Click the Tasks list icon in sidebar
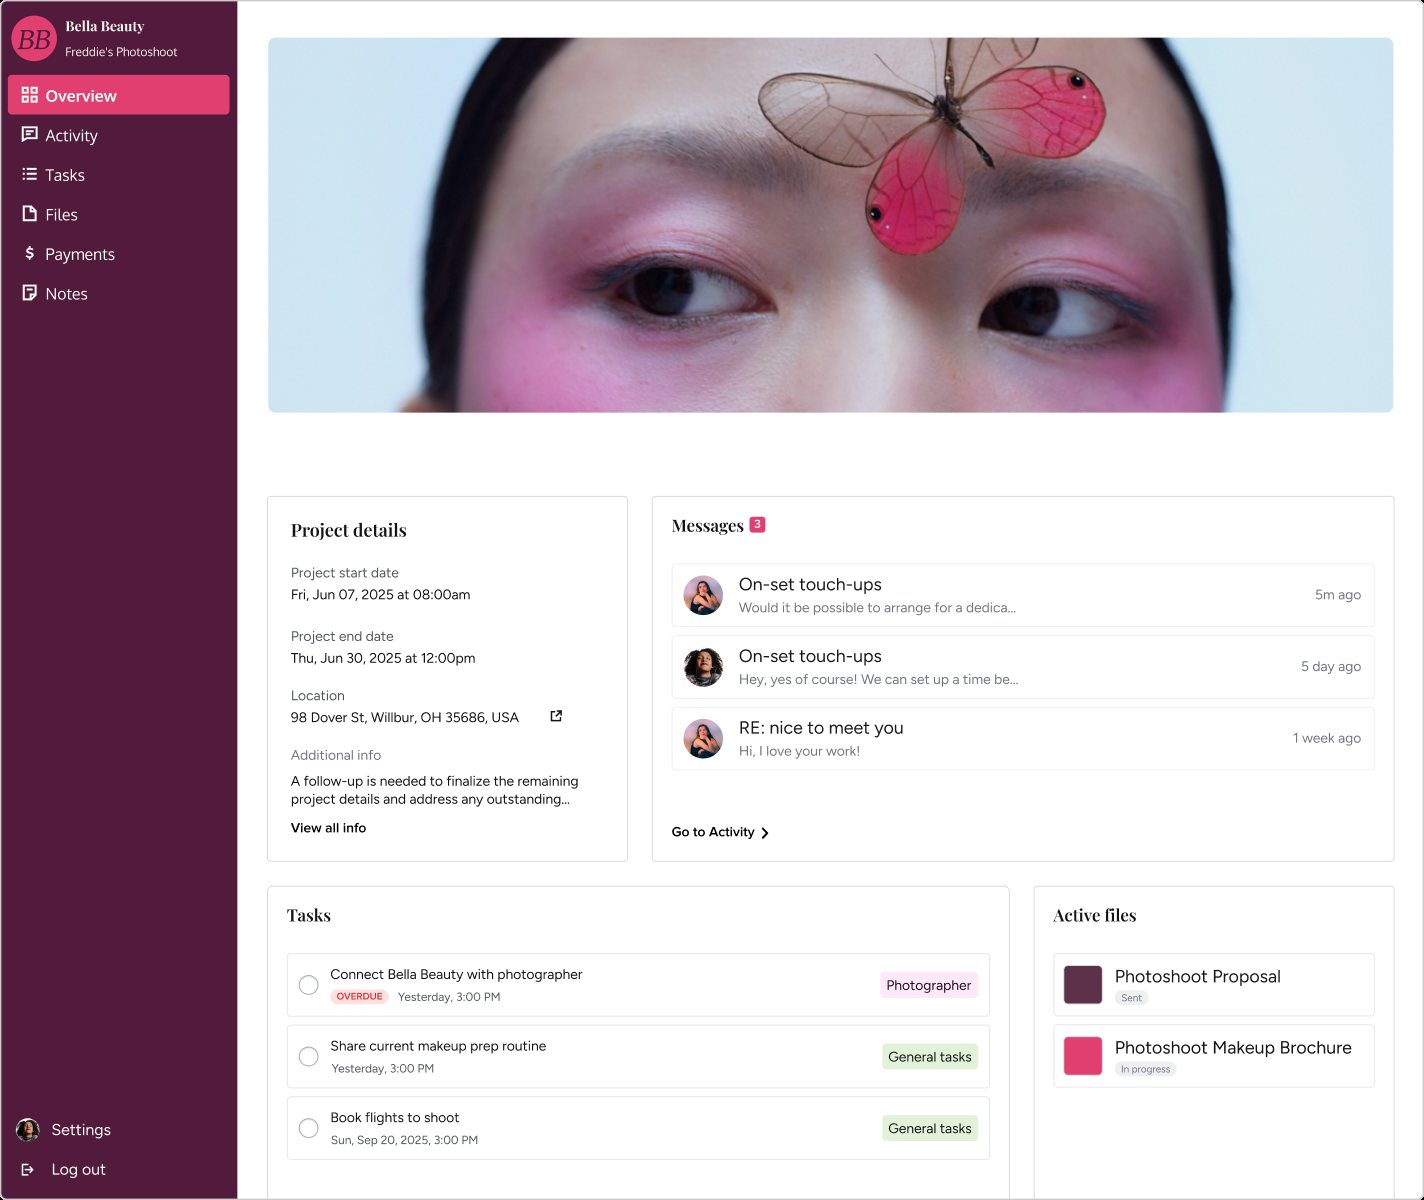Viewport: 1424px width, 1200px height. click(29, 174)
